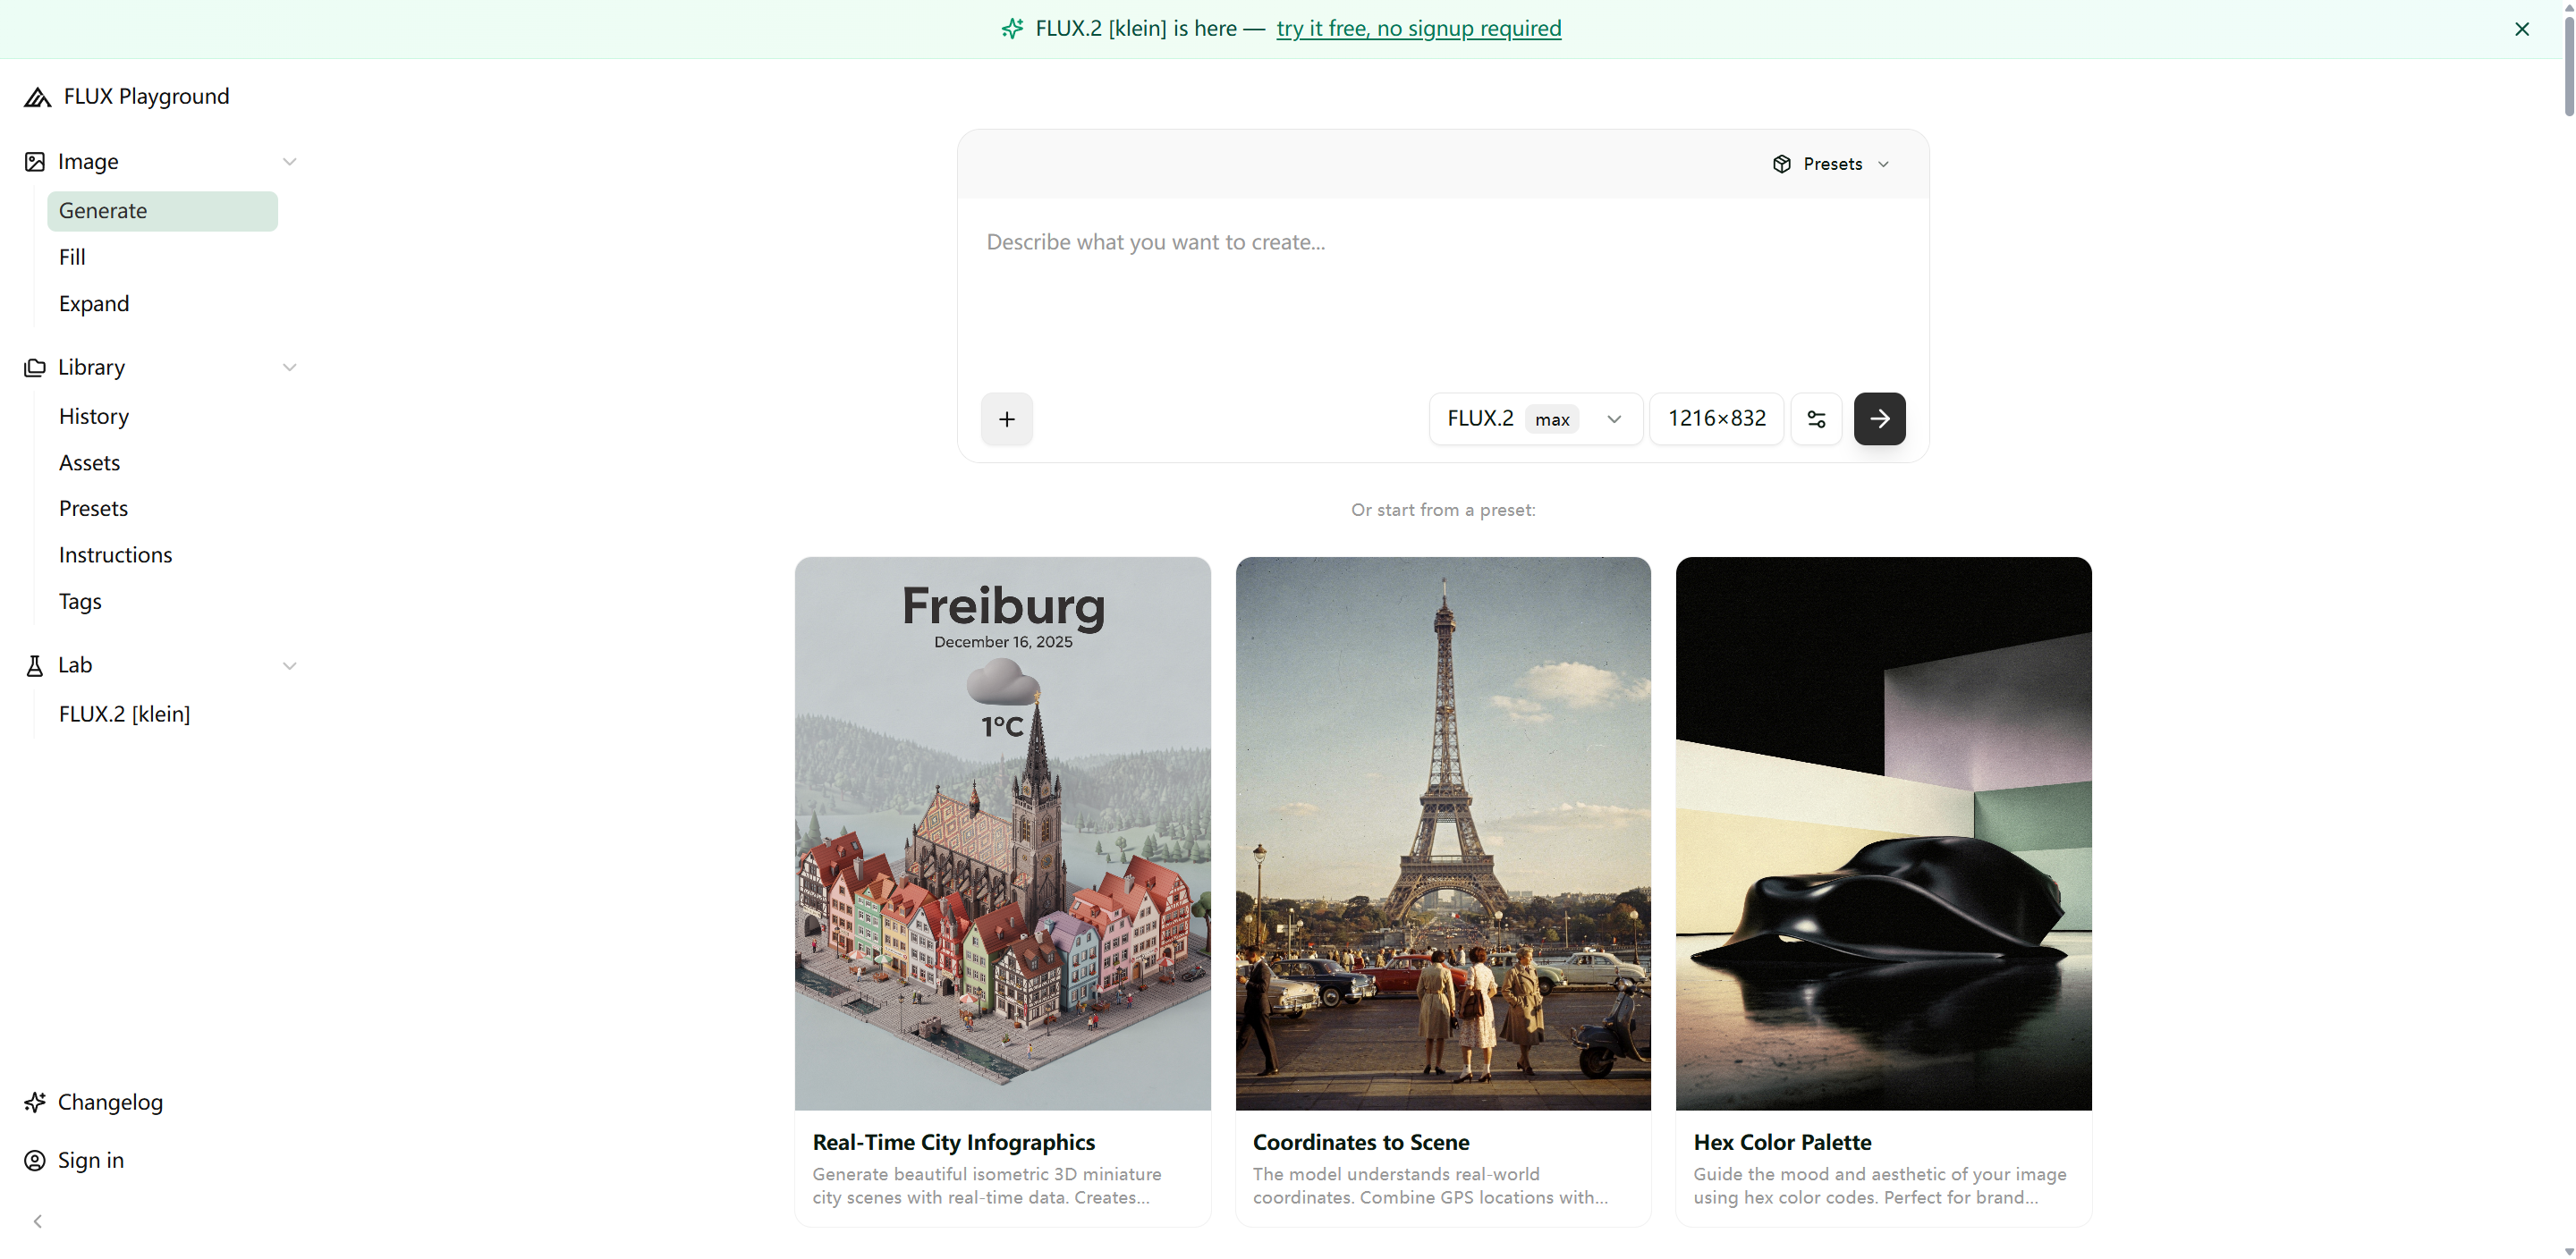The width and height of the screenshot is (2576, 1259).
Task: Open the FLUX.2 max model dropdown
Action: click(1534, 419)
